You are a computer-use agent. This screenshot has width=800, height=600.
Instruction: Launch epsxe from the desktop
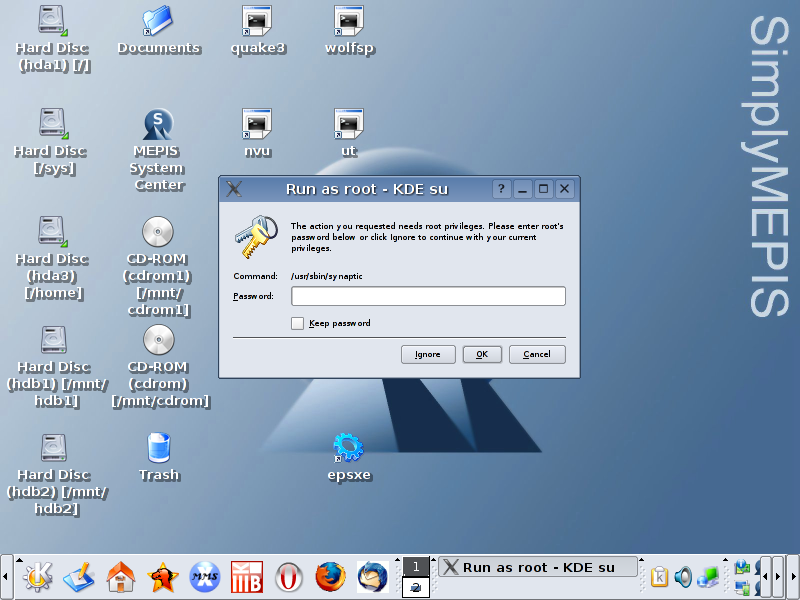click(x=348, y=447)
